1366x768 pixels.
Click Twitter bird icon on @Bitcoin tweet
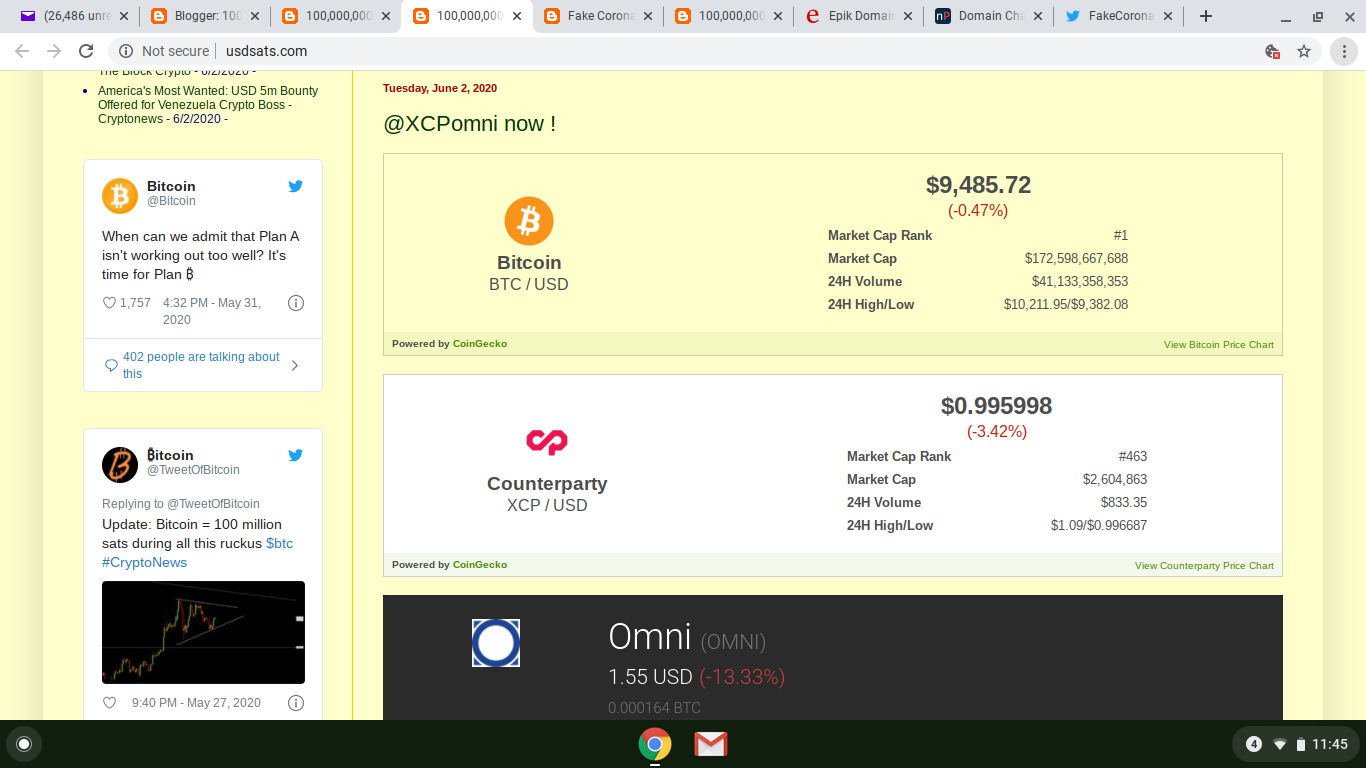[296, 186]
